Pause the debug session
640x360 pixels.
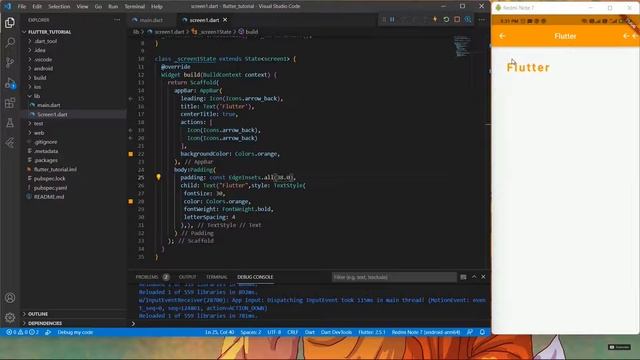coord(392,20)
